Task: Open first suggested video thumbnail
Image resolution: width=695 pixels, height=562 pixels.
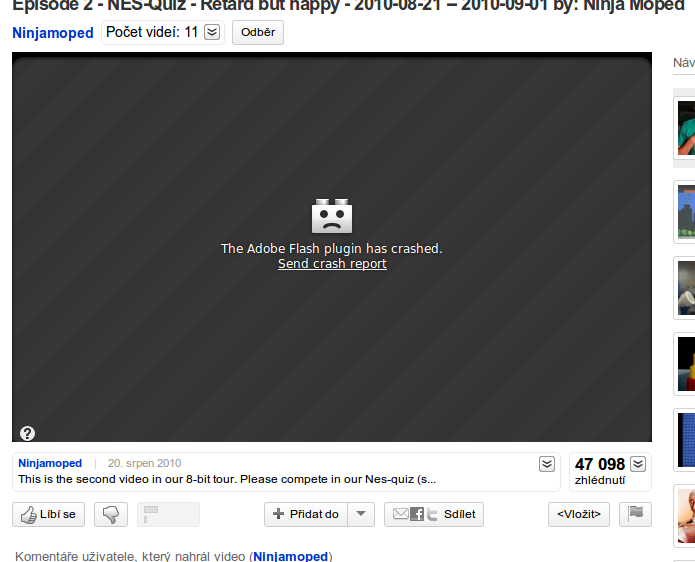Action: pos(686,128)
